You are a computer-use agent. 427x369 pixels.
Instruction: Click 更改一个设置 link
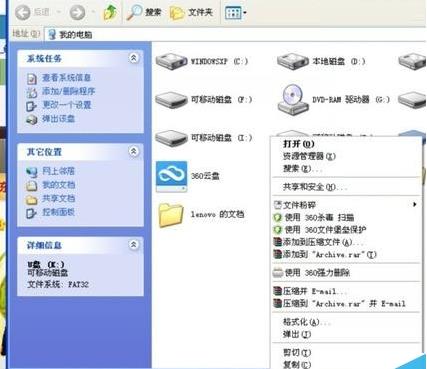pyautogui.click(x=66, y=105)
